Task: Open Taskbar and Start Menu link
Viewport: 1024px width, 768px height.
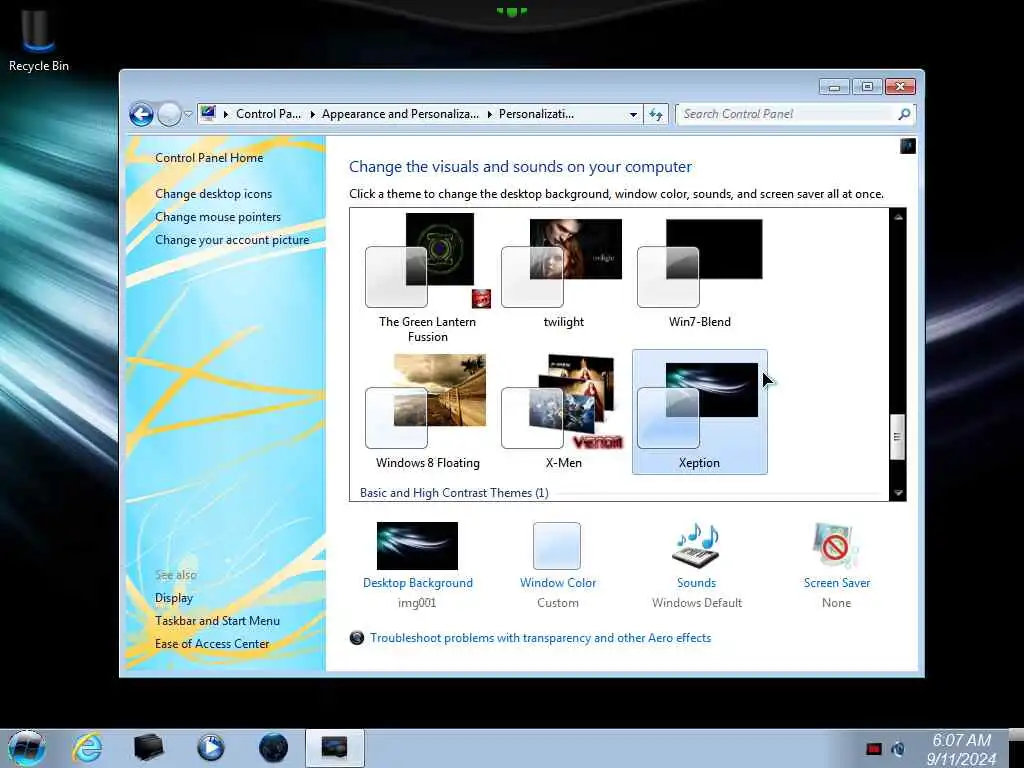Action: (x=217, y=620)
